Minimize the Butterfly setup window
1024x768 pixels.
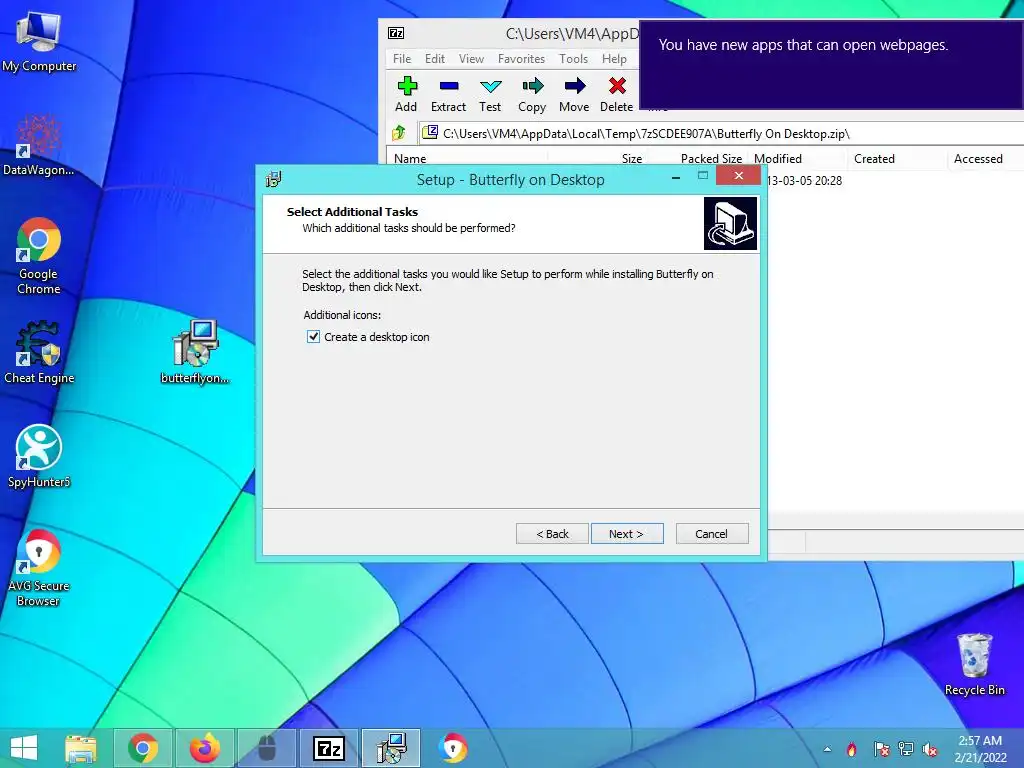click(x=676, y=177)
